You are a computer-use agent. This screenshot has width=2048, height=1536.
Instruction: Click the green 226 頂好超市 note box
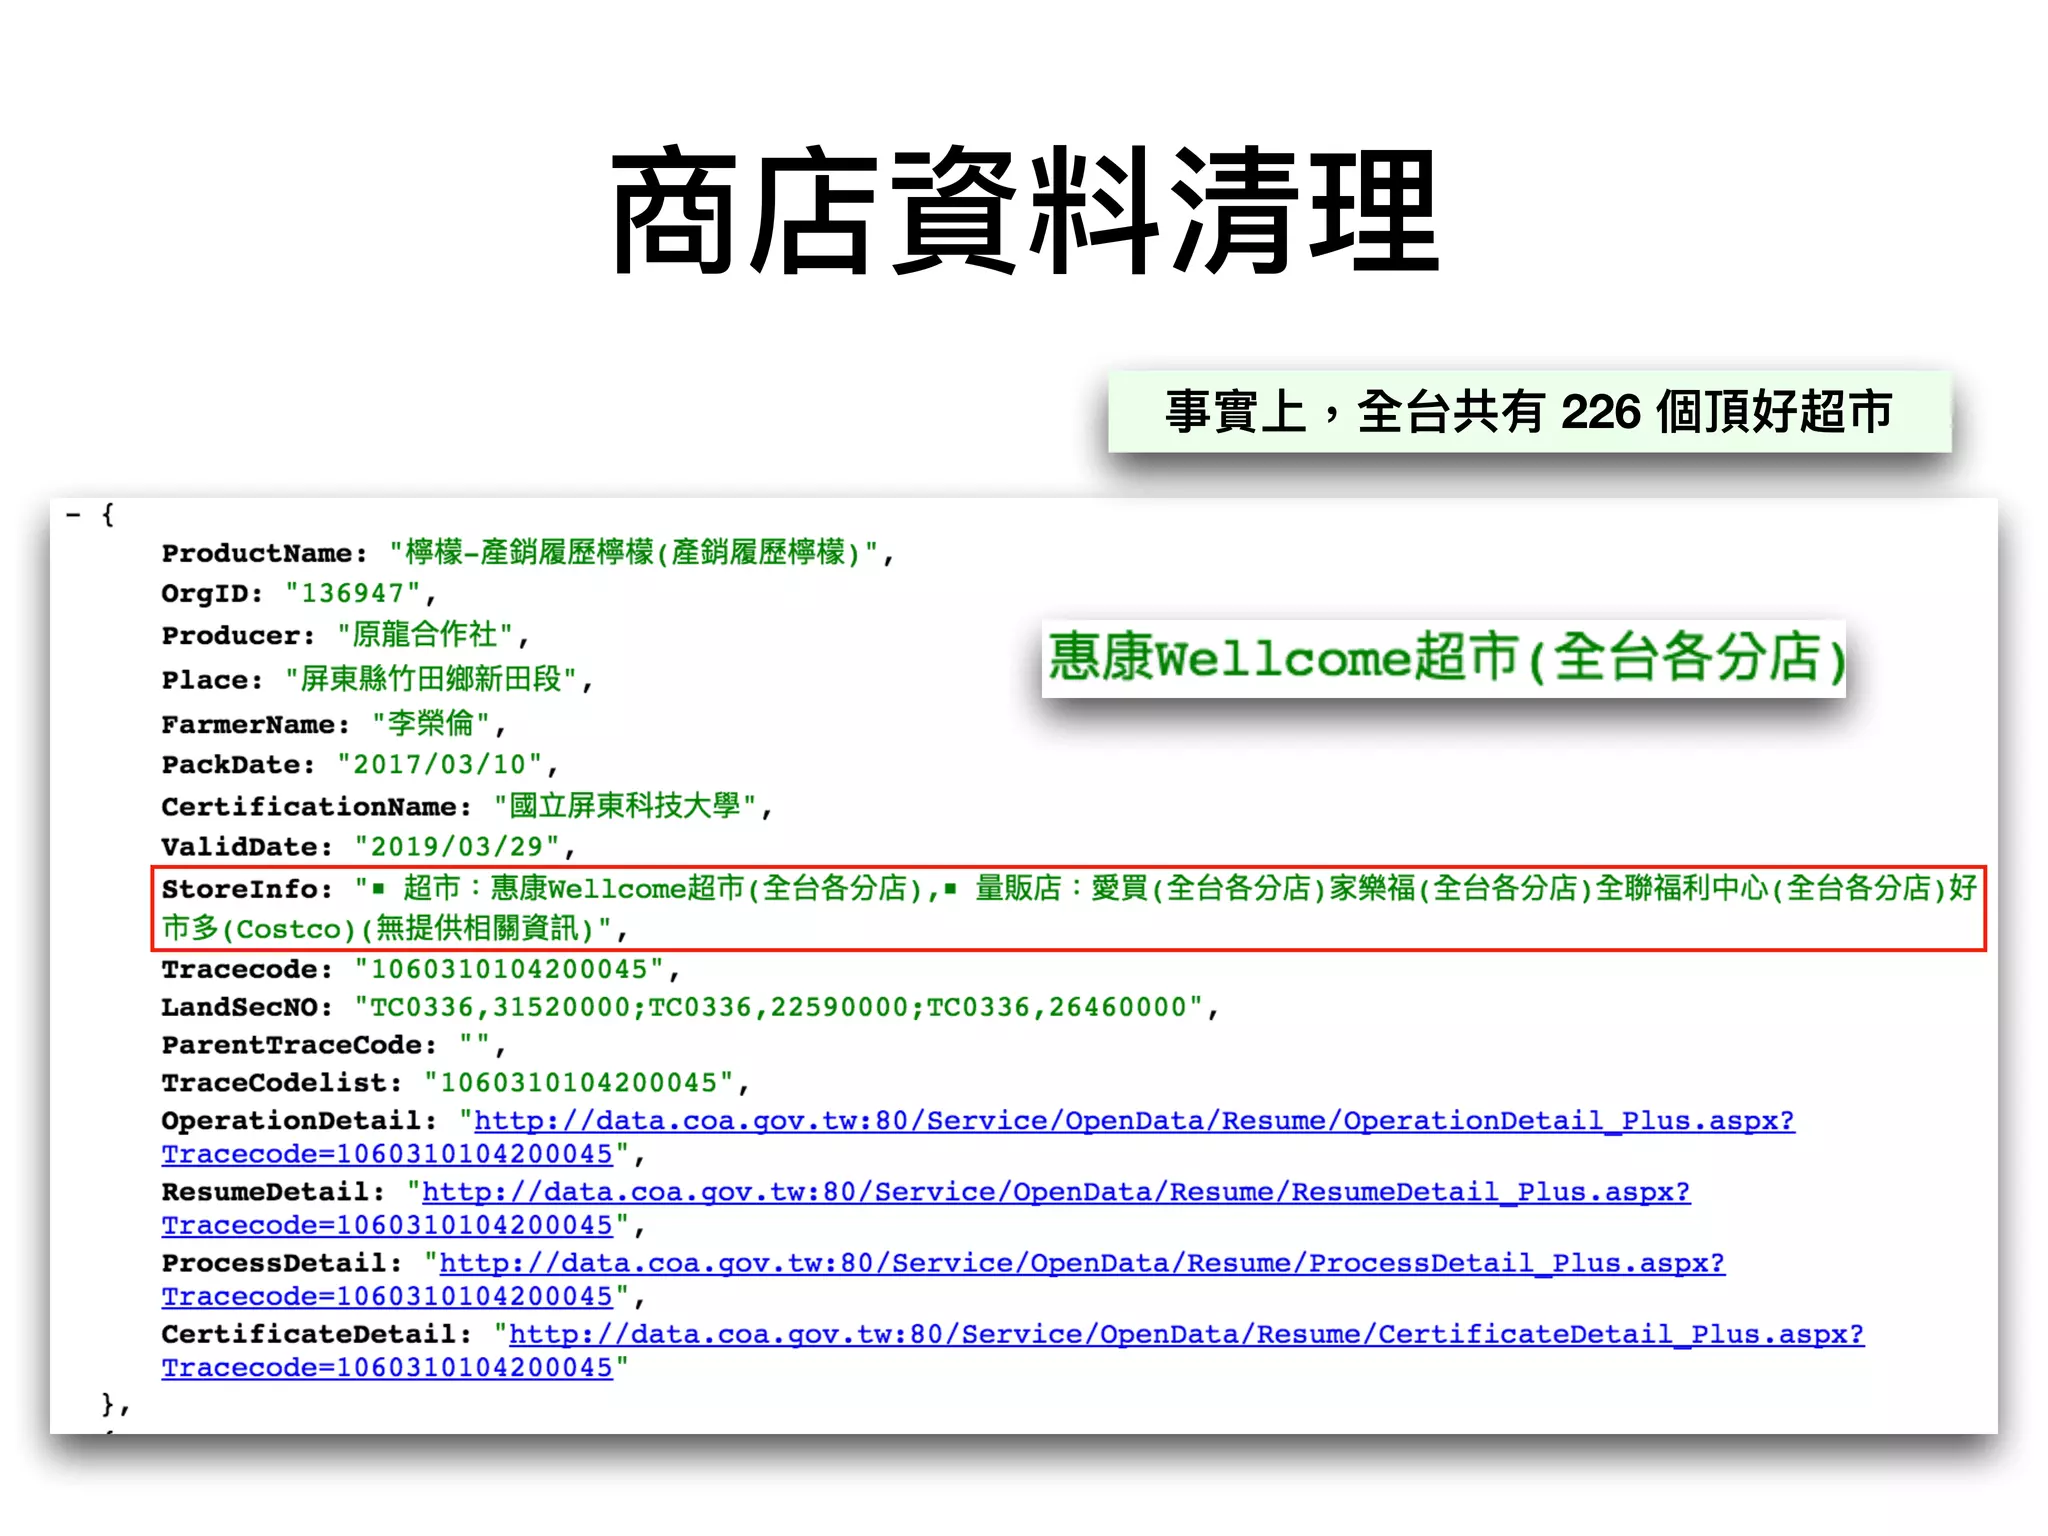(1529, 412)
